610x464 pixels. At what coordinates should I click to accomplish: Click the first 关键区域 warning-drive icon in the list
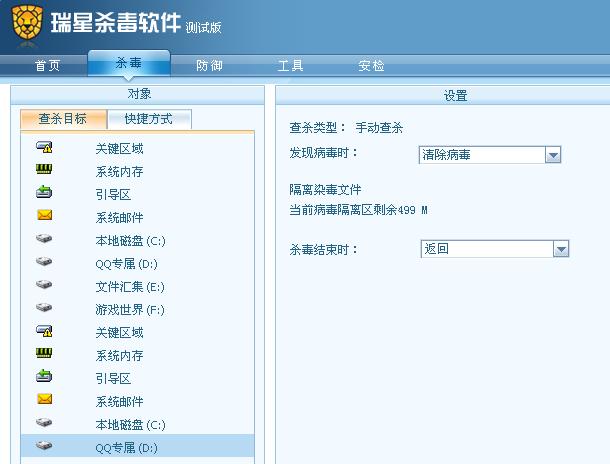(44, 147)
